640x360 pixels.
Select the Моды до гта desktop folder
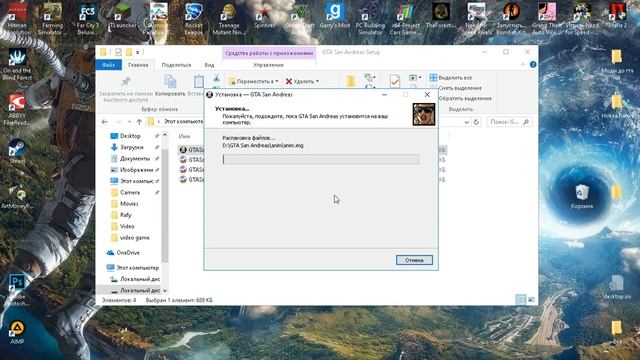[617, 62]
